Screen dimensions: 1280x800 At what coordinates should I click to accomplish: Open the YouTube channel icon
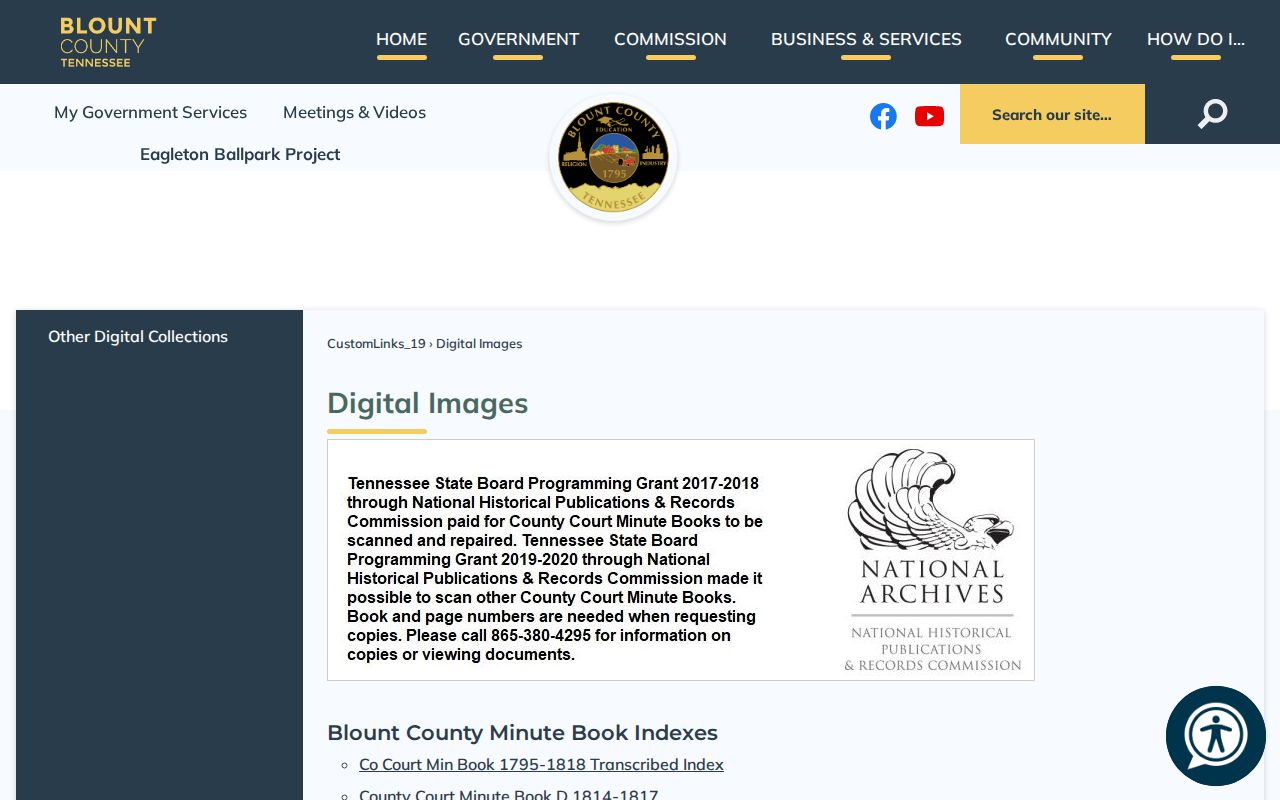(929, 116)
